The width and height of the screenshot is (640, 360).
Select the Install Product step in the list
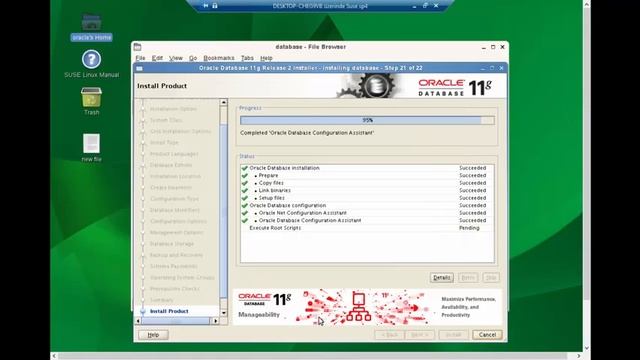pos(169,311)
